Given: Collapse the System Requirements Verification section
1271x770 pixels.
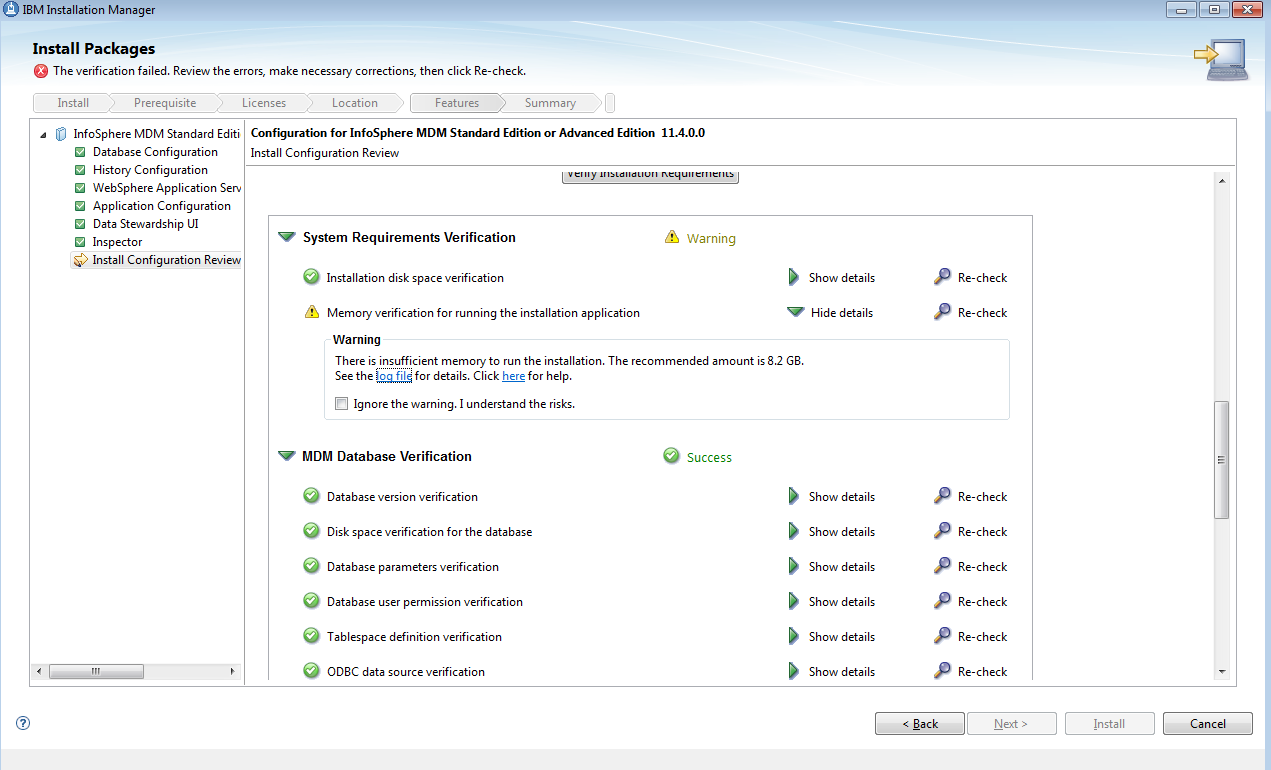Looking at the screenshot, I should [287, 237].
